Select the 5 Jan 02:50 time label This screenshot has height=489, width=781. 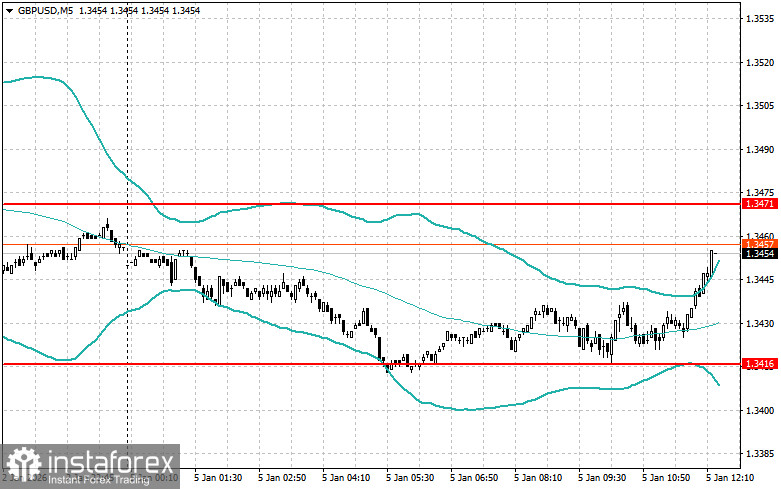pyautogui.click(x=282, y=478)
